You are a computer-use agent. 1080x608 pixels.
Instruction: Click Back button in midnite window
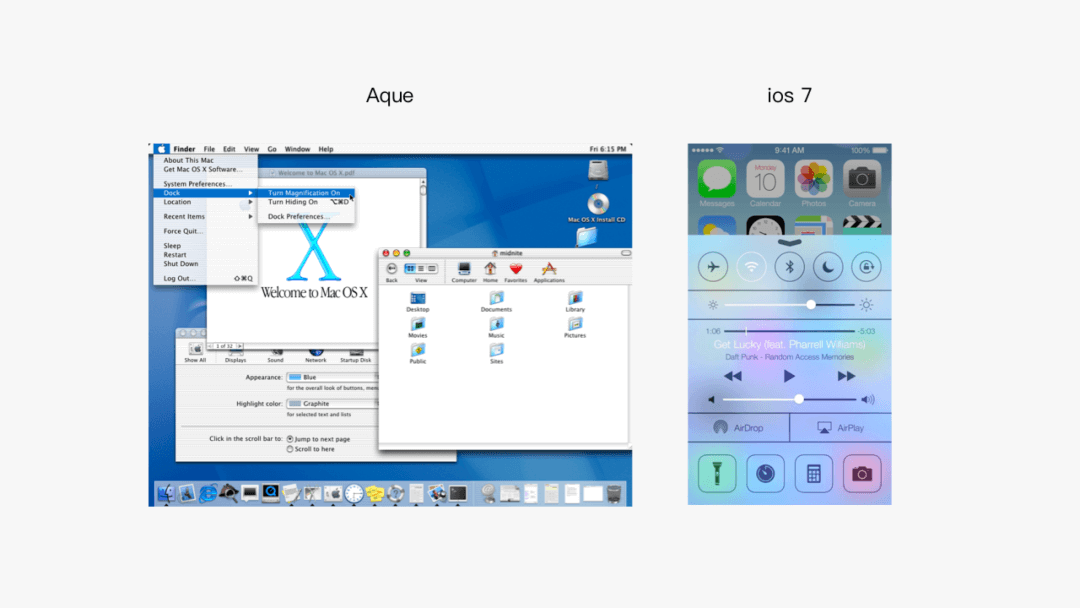(392, 272)
